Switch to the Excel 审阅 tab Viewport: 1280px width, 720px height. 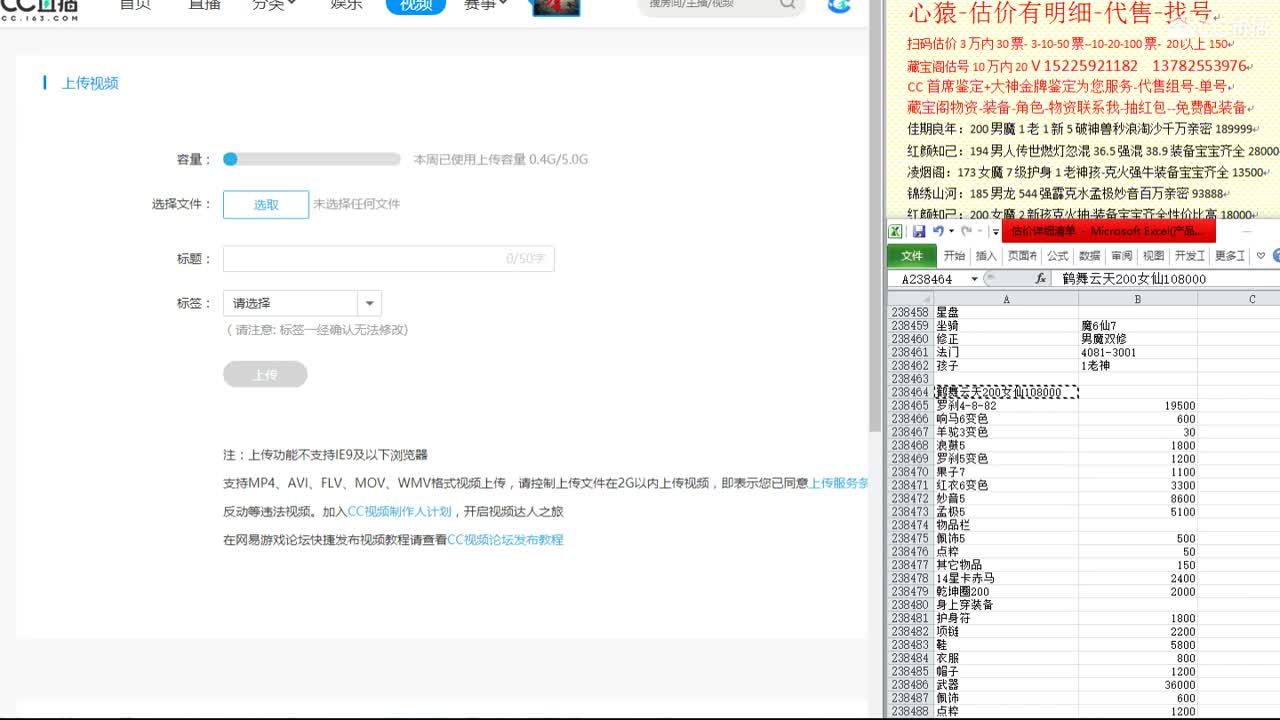(x=1122, y=256)
